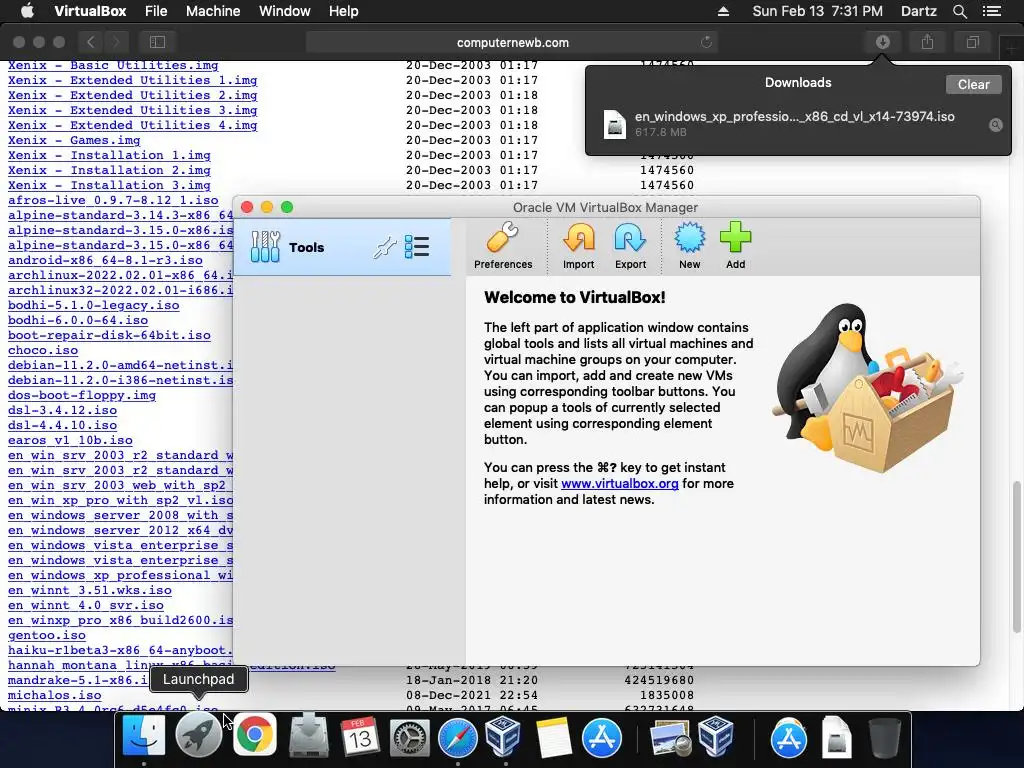Viewport: 1024px width, 768px height.
Task: Open en_winnt_3.51.wks.iso link
Action: coord(89,590)
